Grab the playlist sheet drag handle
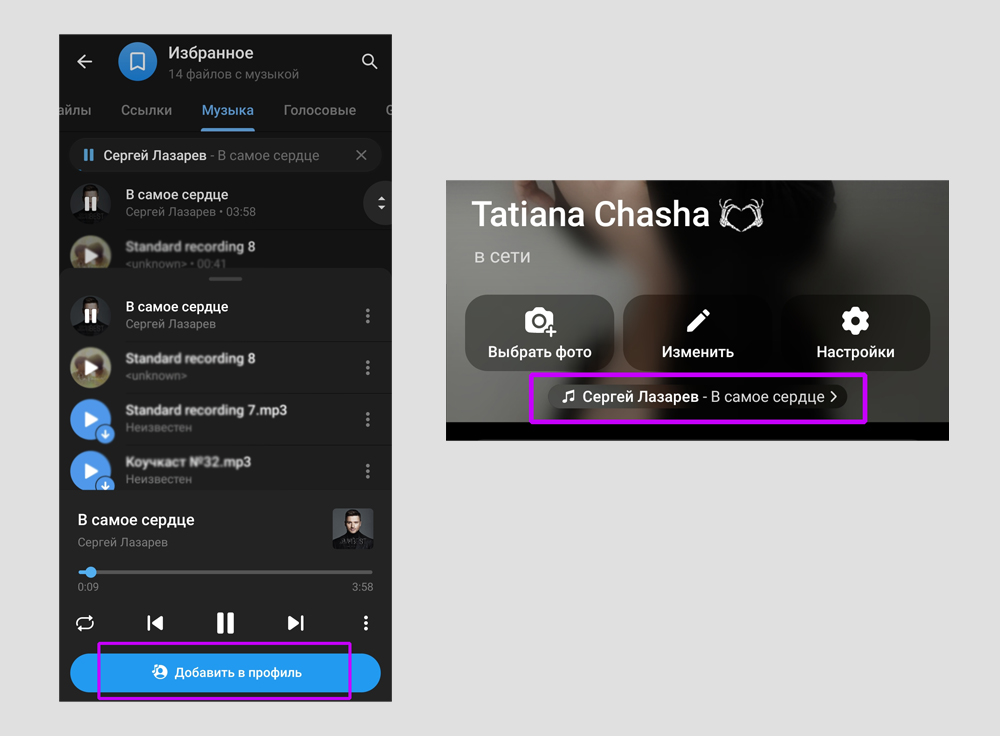Viewport: 1000px width, 736px height. tap(225, 279)
